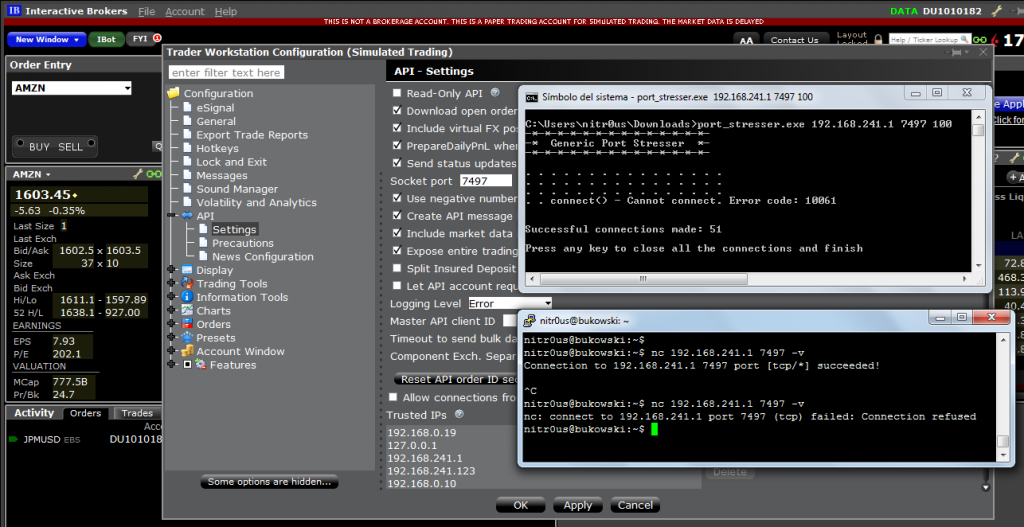Switch to the Orders tab in Activity
This screenshot has height=527, width=1024.
86,413
